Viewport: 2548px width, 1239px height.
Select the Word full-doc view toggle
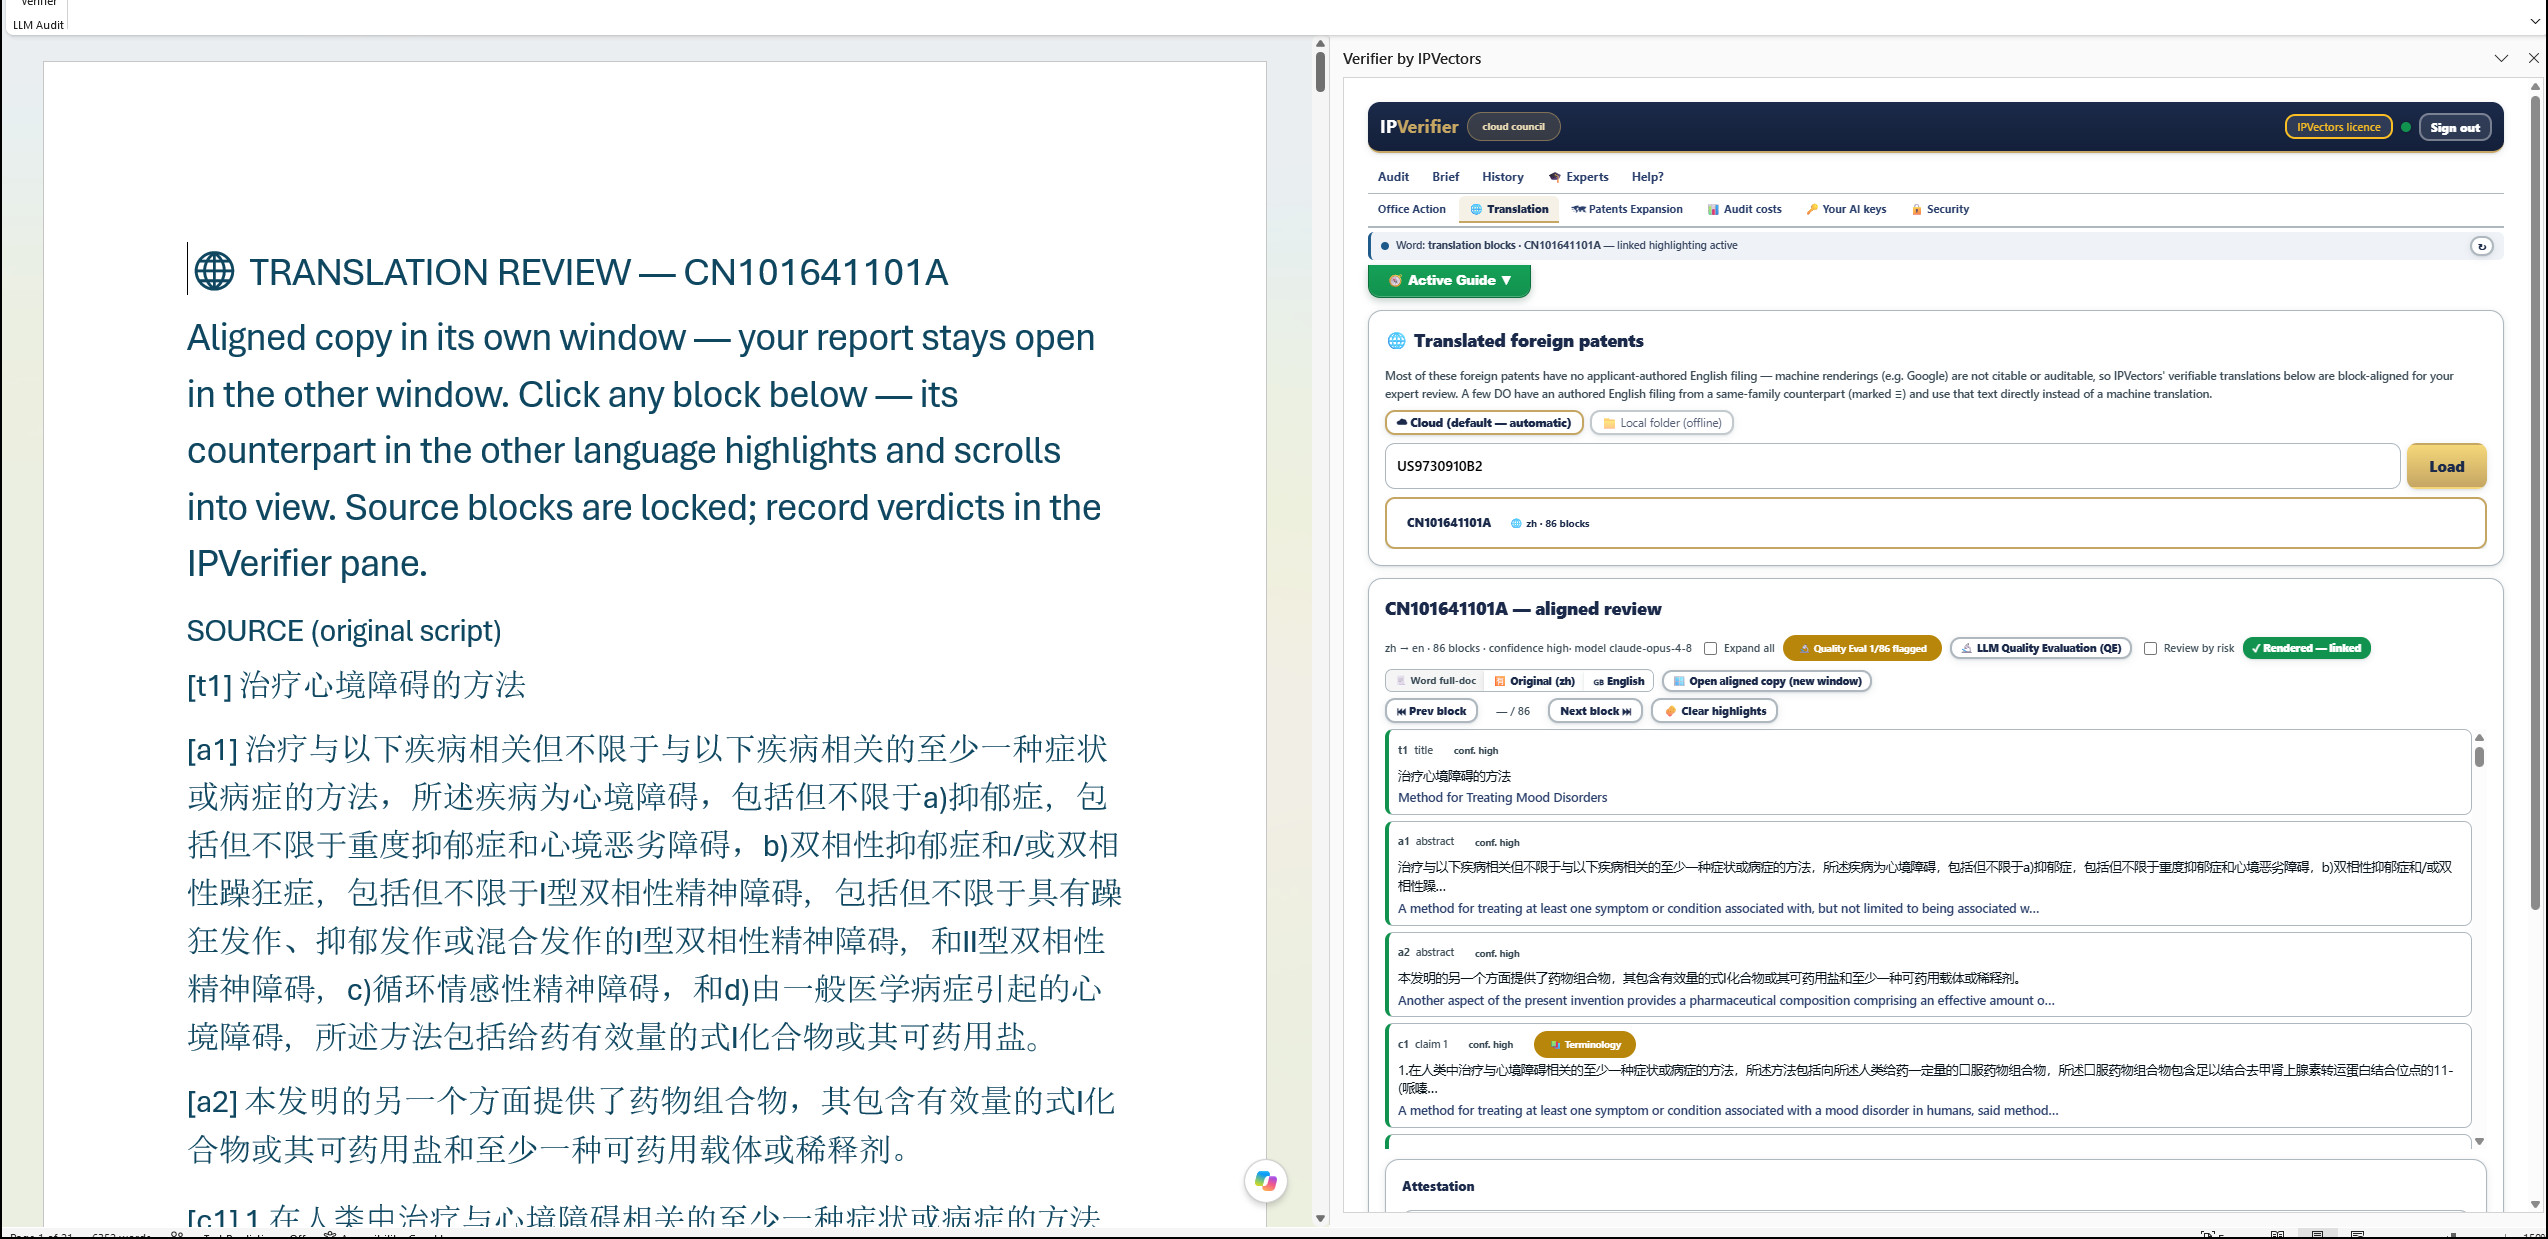(1435, 681)
